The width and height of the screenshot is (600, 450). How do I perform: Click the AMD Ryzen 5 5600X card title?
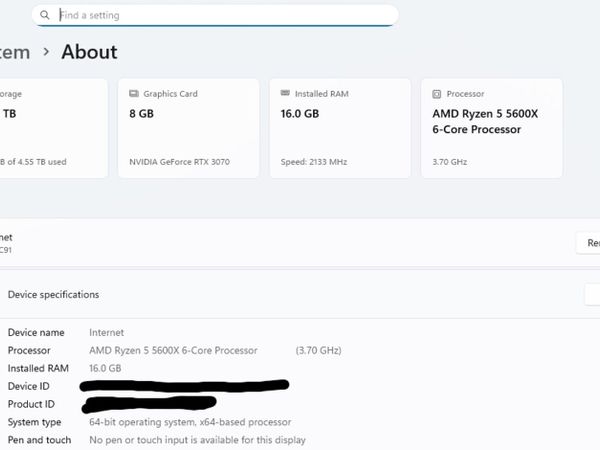coord(485,121)
